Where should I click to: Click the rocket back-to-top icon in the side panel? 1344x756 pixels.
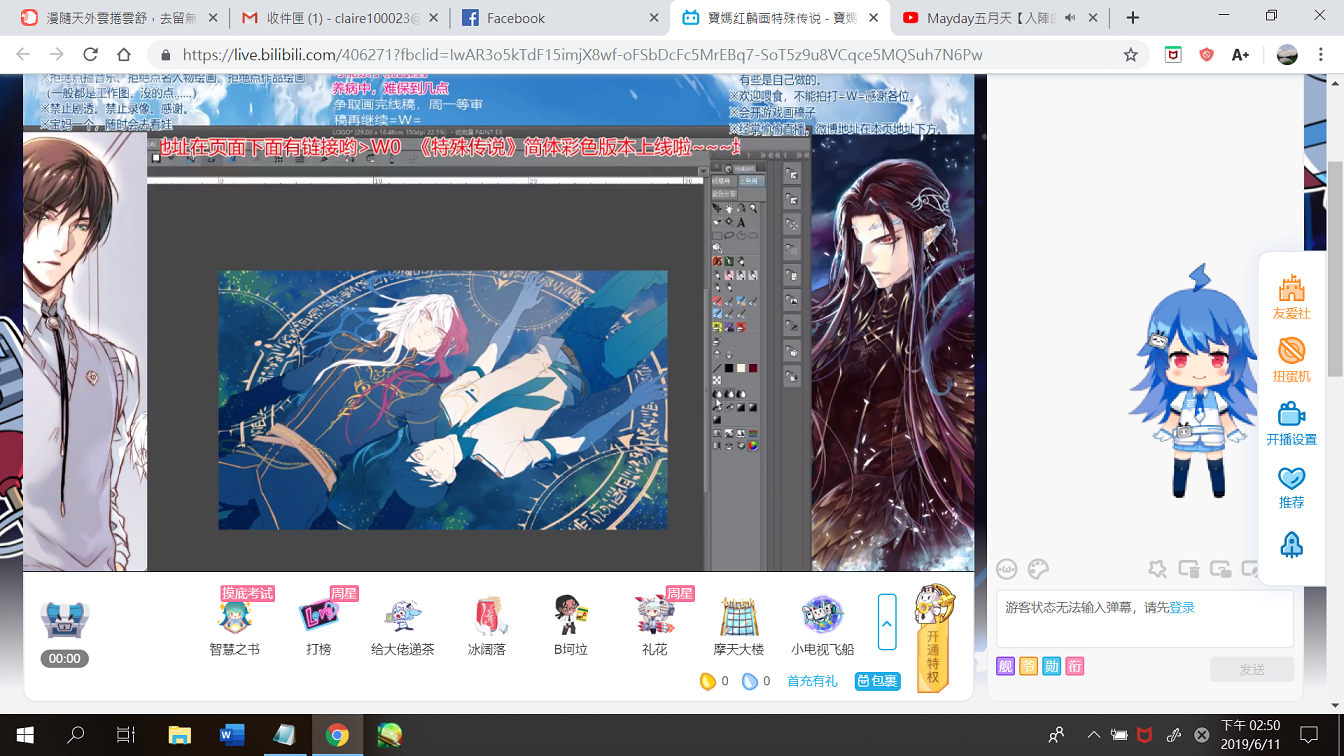click(x=1291, y=545)
